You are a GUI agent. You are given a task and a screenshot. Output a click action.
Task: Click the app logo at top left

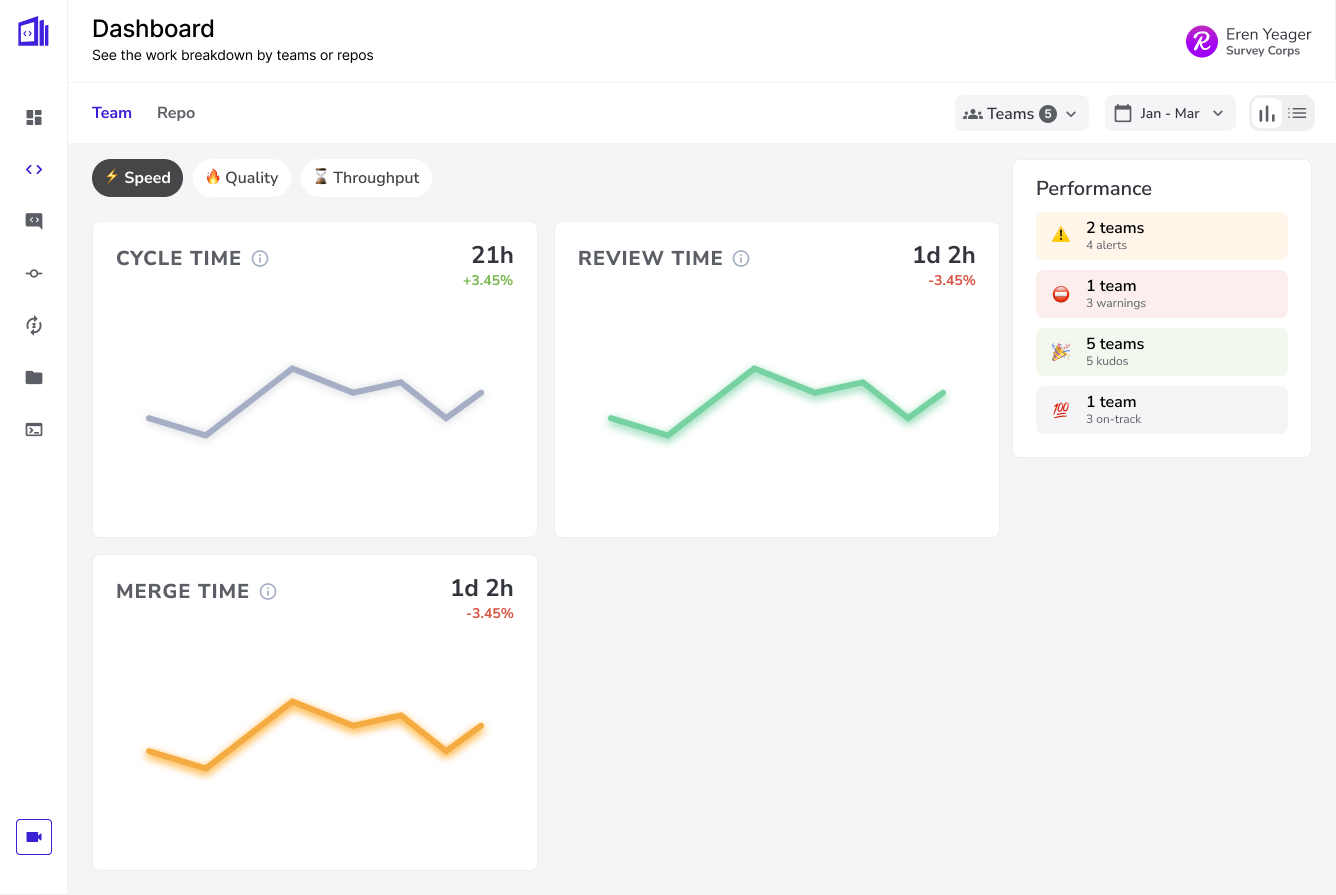pos(33,32)
